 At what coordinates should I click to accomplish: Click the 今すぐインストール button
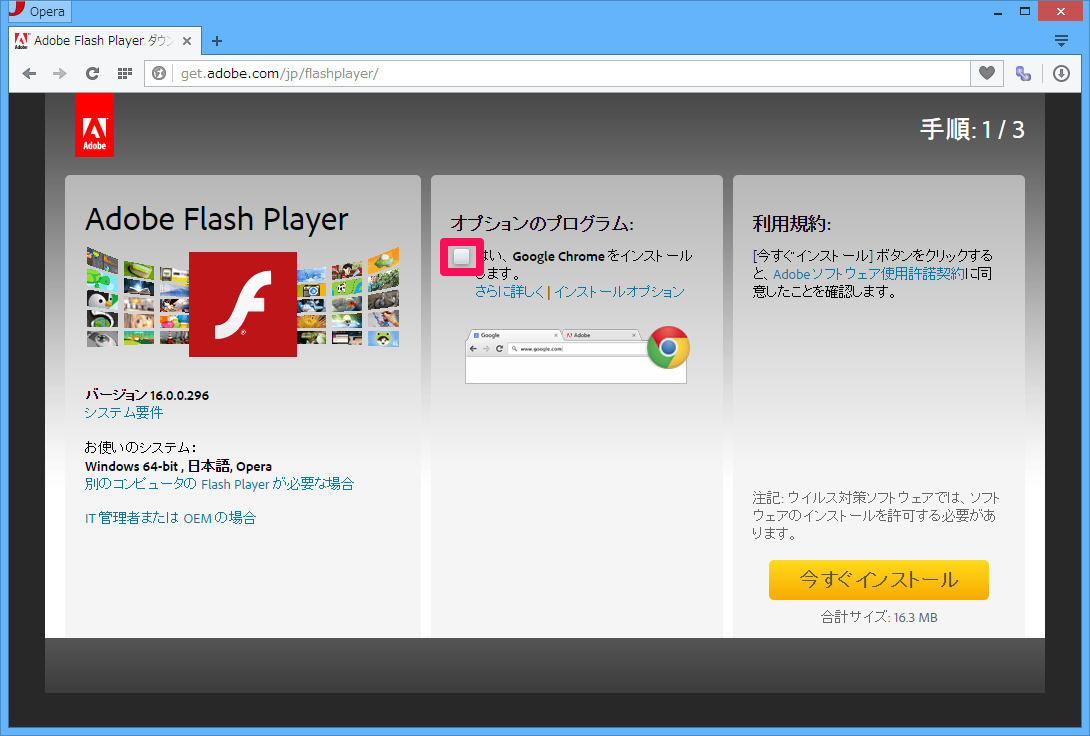878,580
